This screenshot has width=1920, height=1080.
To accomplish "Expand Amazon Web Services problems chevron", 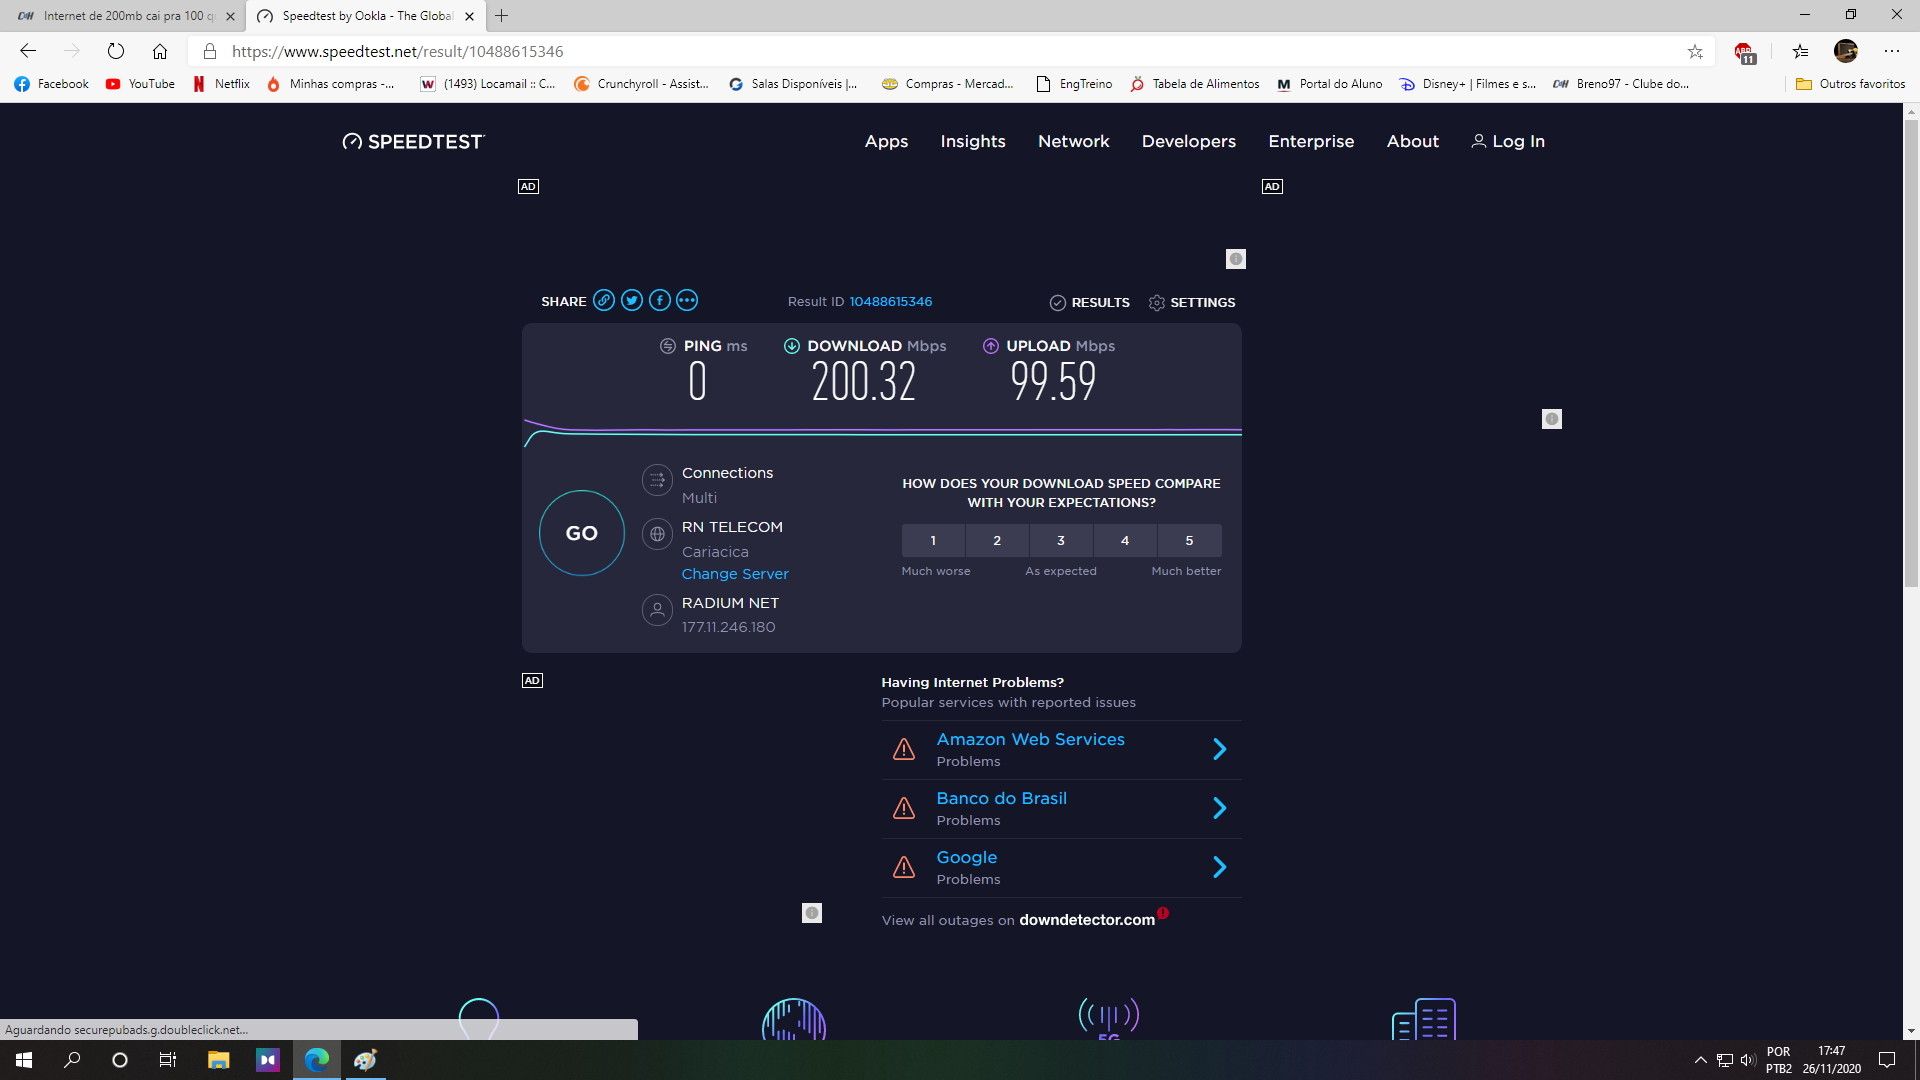I will (x=1219, y=749).
